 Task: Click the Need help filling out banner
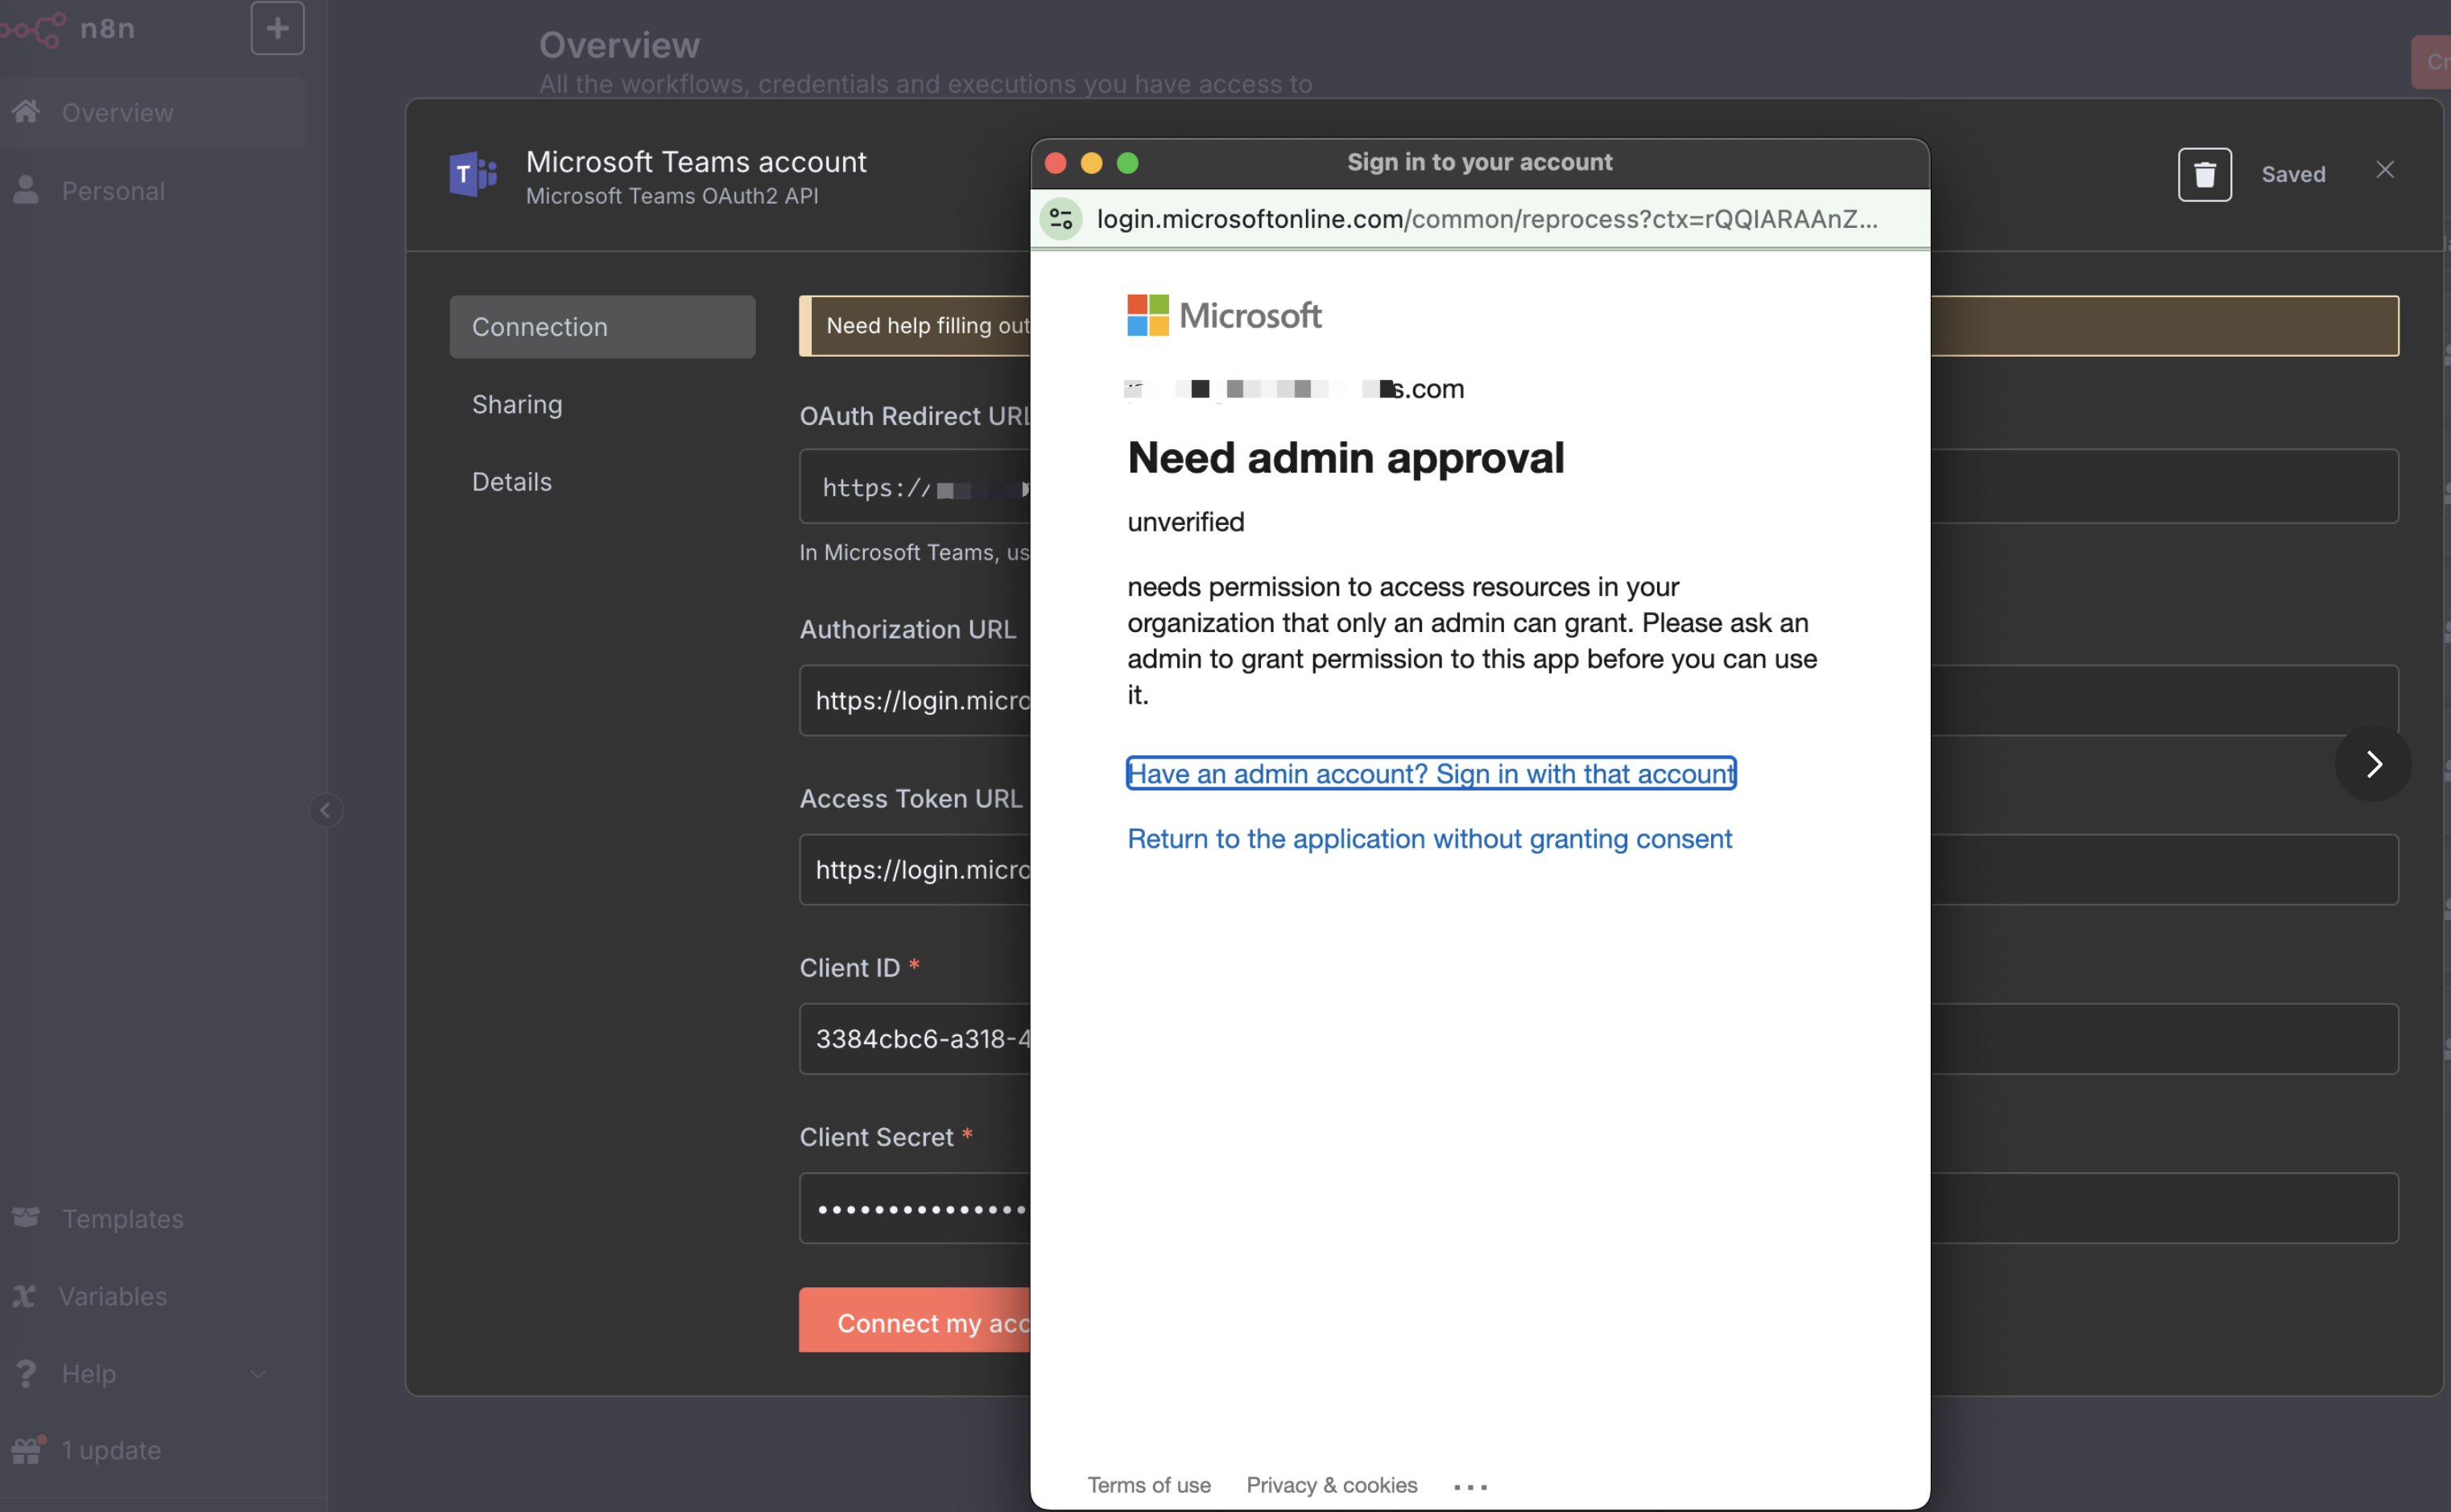[1598, 326]
